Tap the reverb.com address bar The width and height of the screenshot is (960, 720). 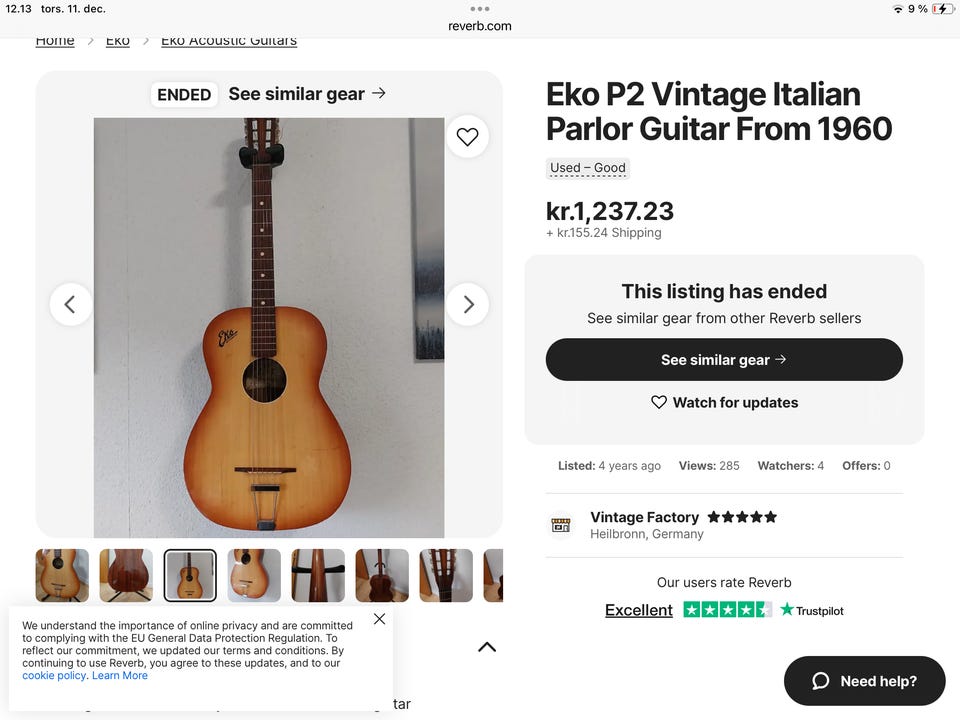click(480, 26)
